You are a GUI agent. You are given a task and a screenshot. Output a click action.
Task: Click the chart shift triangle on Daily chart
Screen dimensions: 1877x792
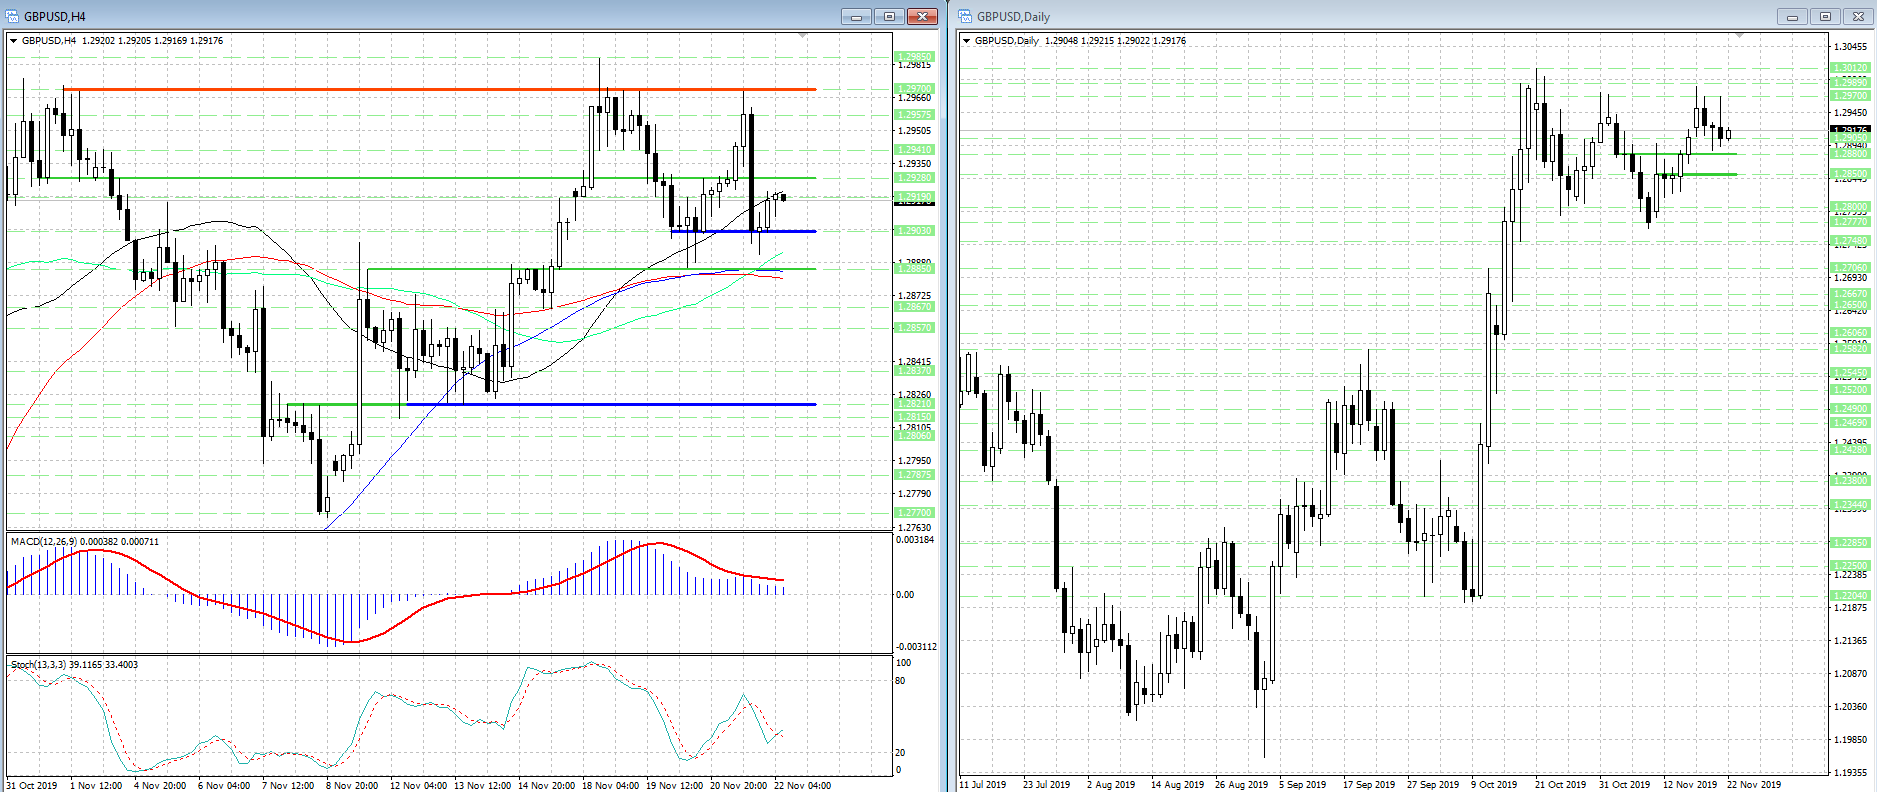tap(1739, 36)
